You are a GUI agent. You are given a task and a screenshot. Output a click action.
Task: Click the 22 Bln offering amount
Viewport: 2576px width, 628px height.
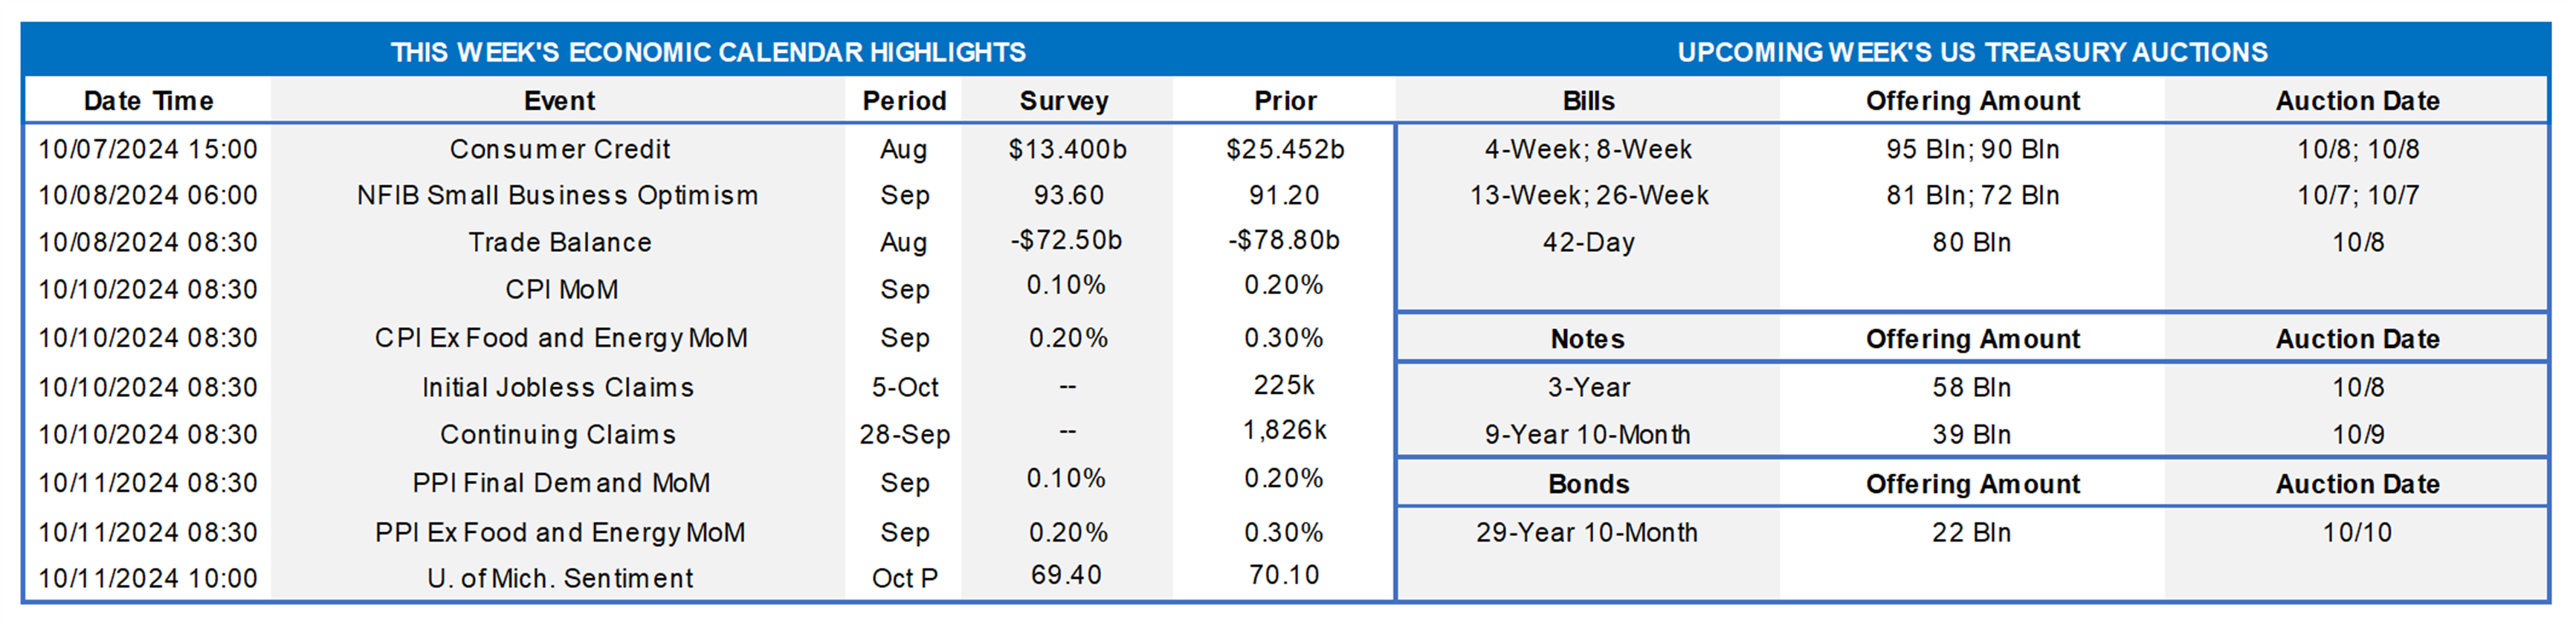coord(1971,532)
